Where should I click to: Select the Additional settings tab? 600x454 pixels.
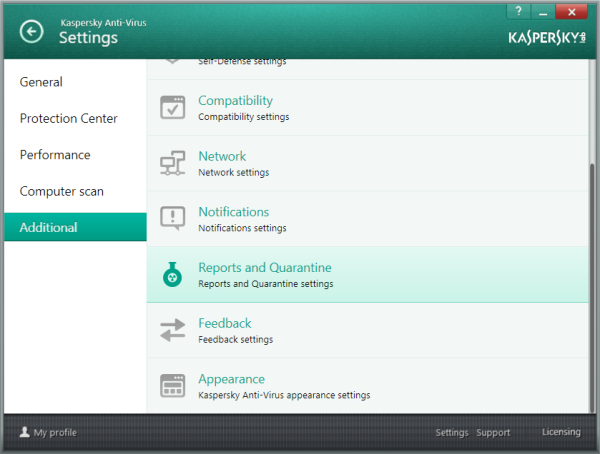[48, 227]
